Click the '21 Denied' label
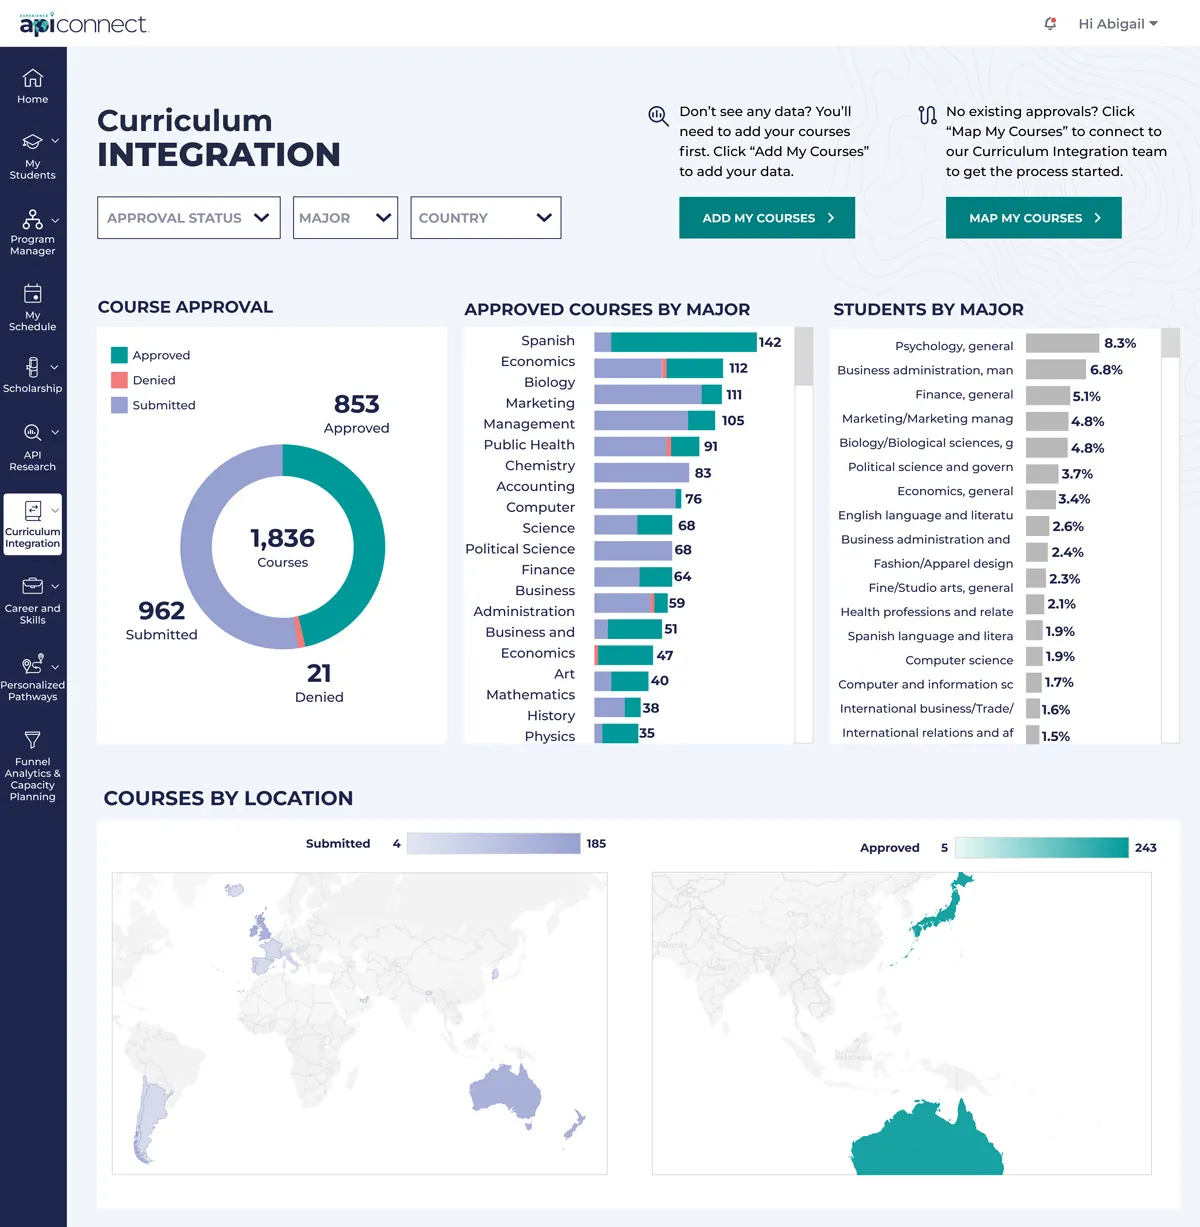Image resolution: width=1200 pixels, height=1227 pixels. point(319,683)
